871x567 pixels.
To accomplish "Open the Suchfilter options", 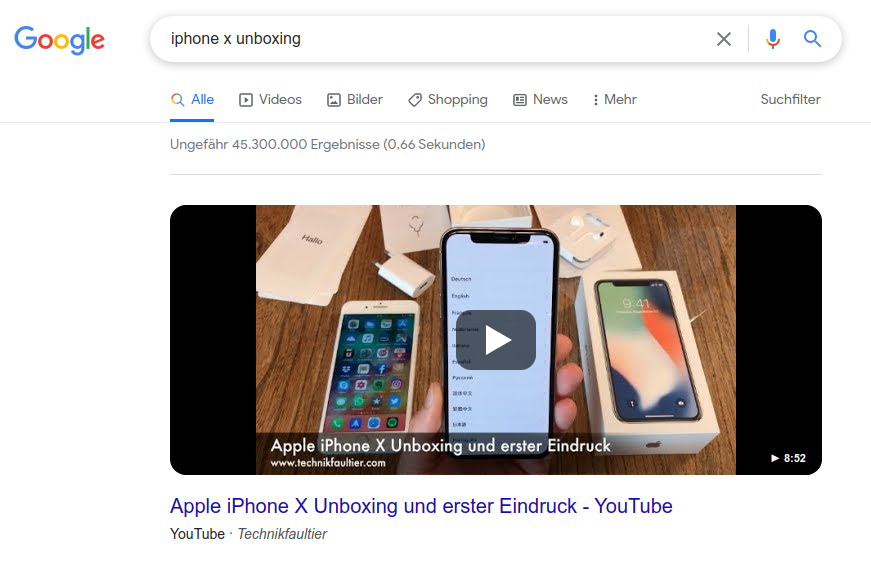I will 790,99.
